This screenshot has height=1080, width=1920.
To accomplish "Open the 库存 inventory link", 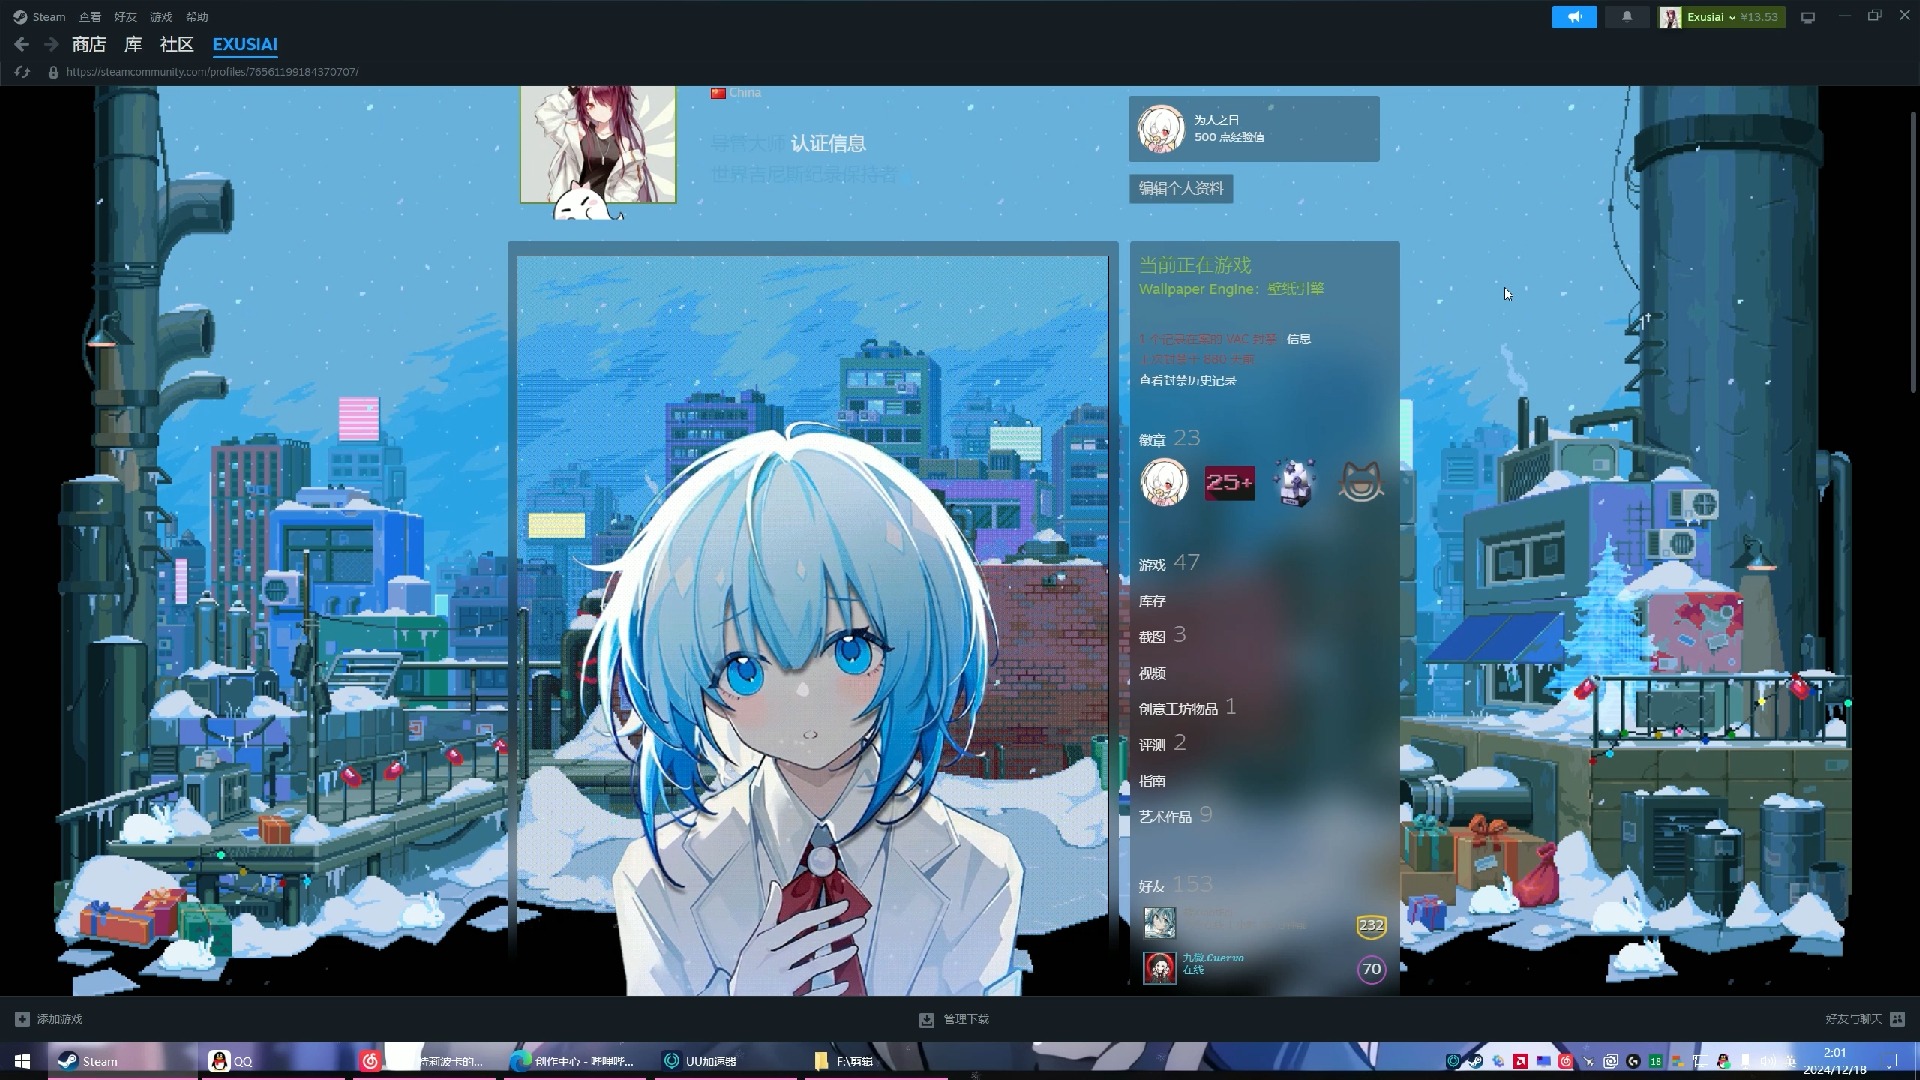I will [x=1152, y=601].
